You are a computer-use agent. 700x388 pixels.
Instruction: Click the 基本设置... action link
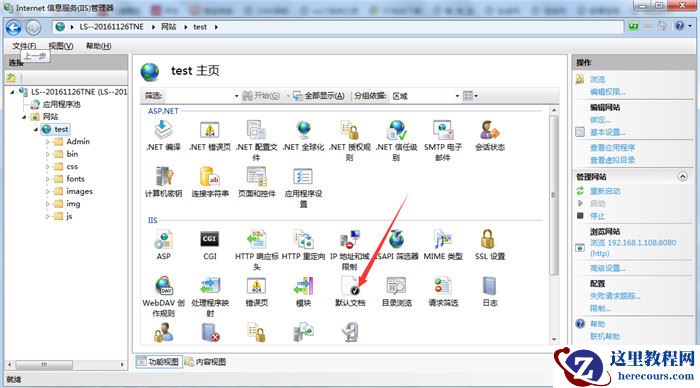point(608,132)
